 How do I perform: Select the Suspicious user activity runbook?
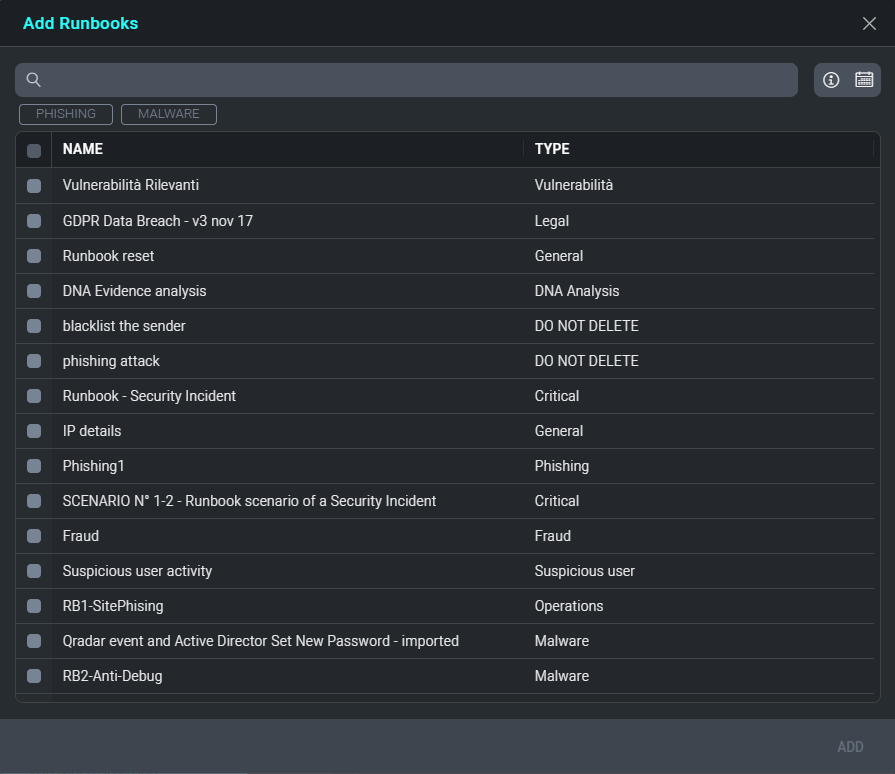(138, 571)
